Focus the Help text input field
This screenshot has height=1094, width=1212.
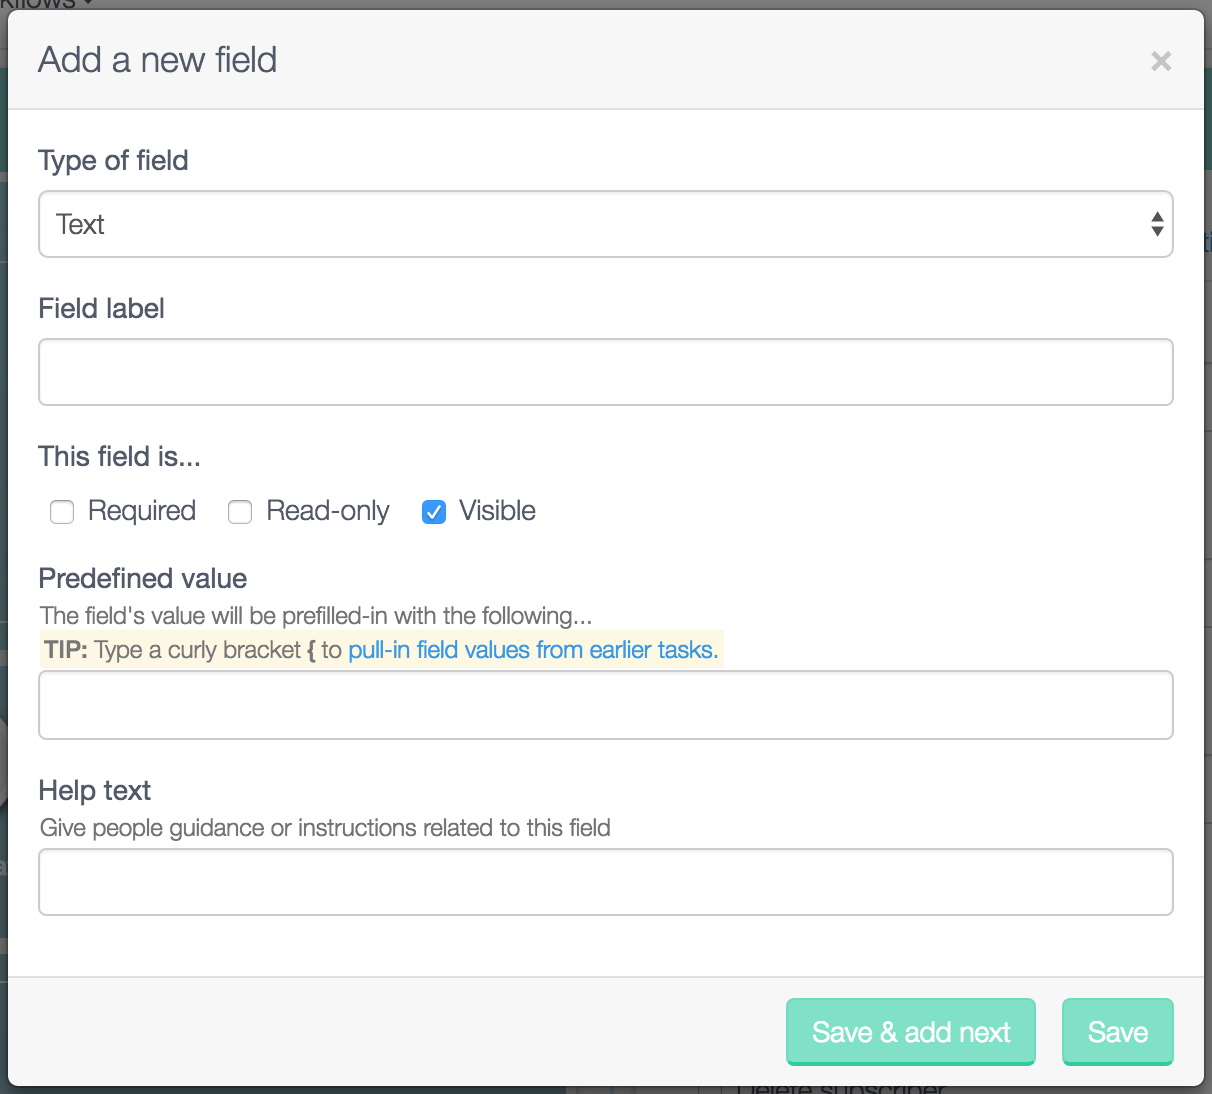[x=605, y=882]
